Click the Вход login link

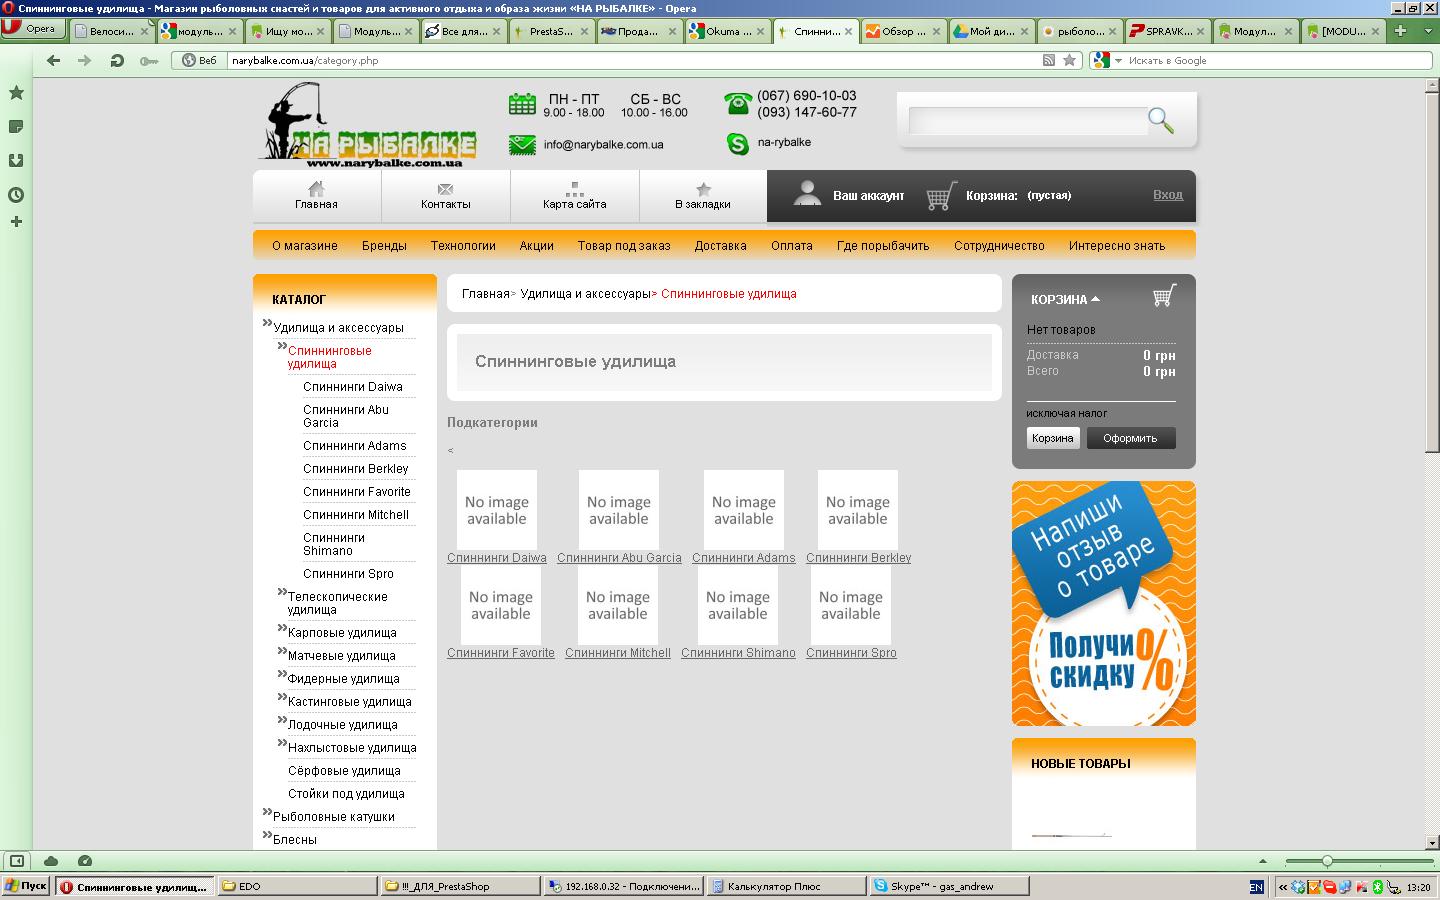(1167, 195)
